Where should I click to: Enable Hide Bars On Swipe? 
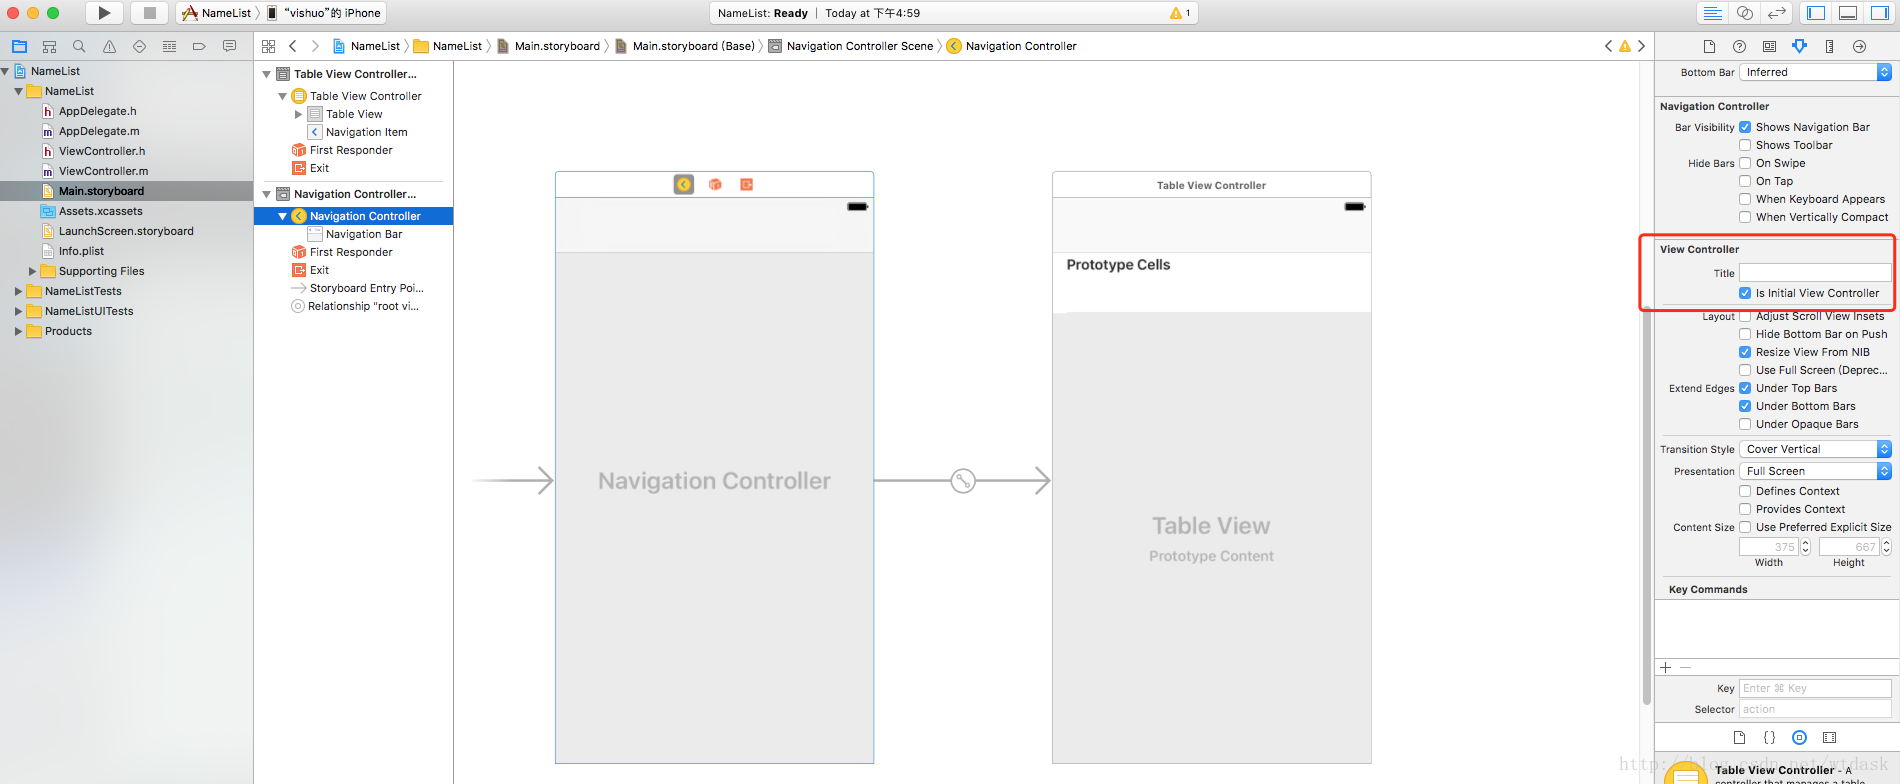coord(1745,163)
